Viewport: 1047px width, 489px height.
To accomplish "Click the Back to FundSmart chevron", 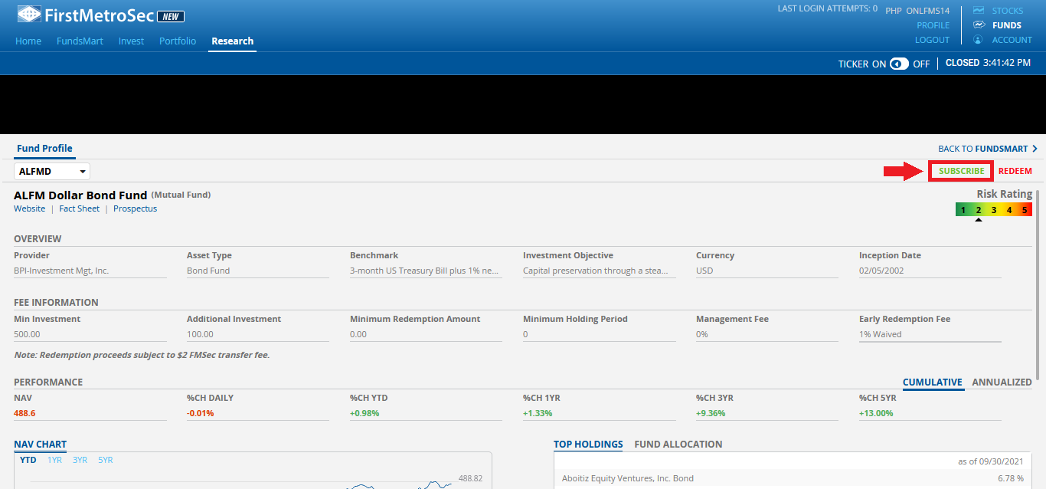I will coord(1035,149).
